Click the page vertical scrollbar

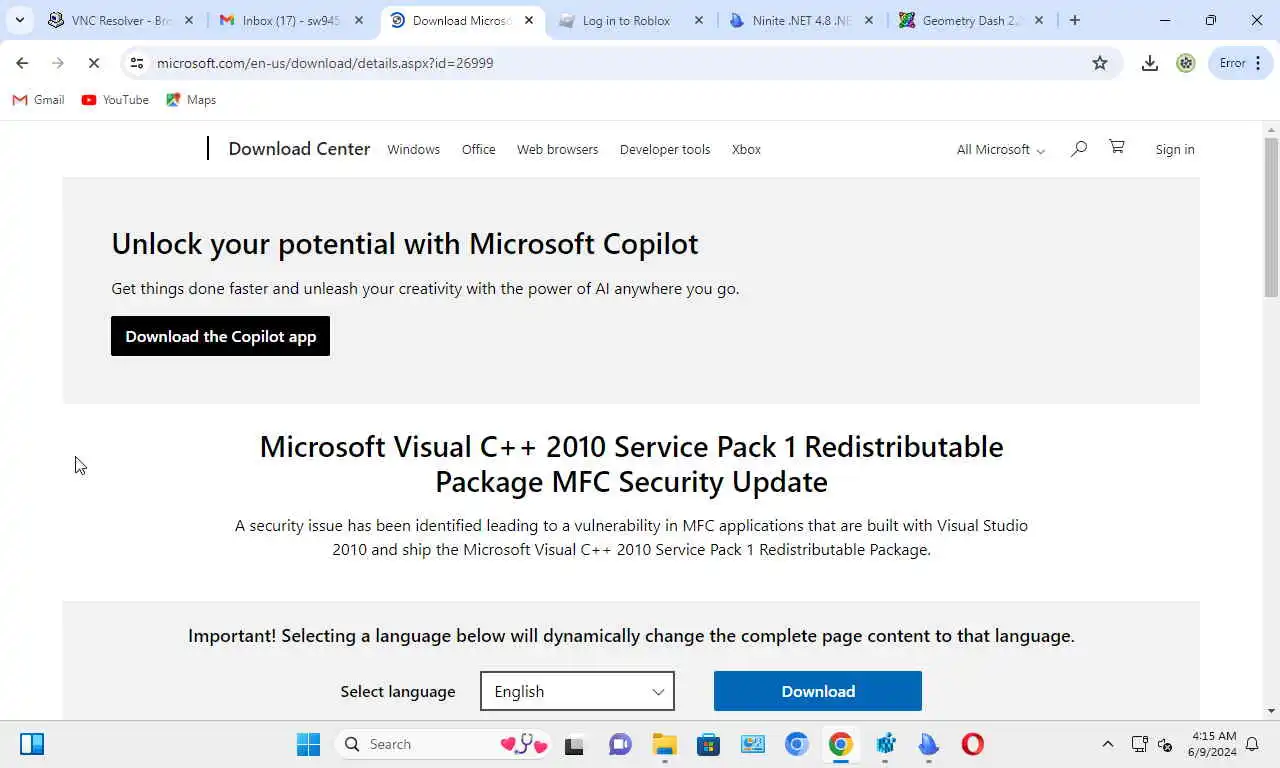coord(1272,217)
